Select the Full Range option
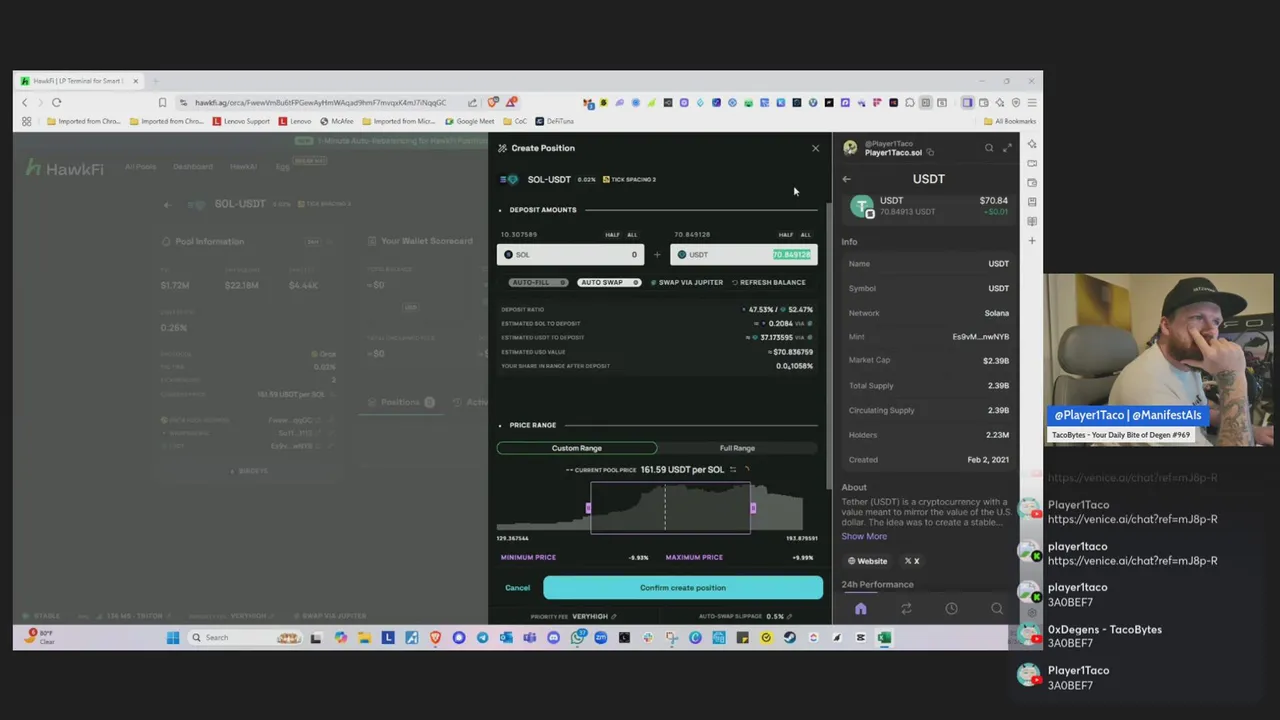 pyautogui.click(x=737, y=448)
